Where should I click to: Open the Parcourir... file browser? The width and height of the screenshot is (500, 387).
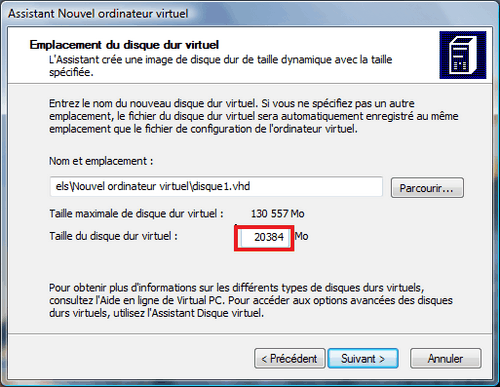coord(427,188)
